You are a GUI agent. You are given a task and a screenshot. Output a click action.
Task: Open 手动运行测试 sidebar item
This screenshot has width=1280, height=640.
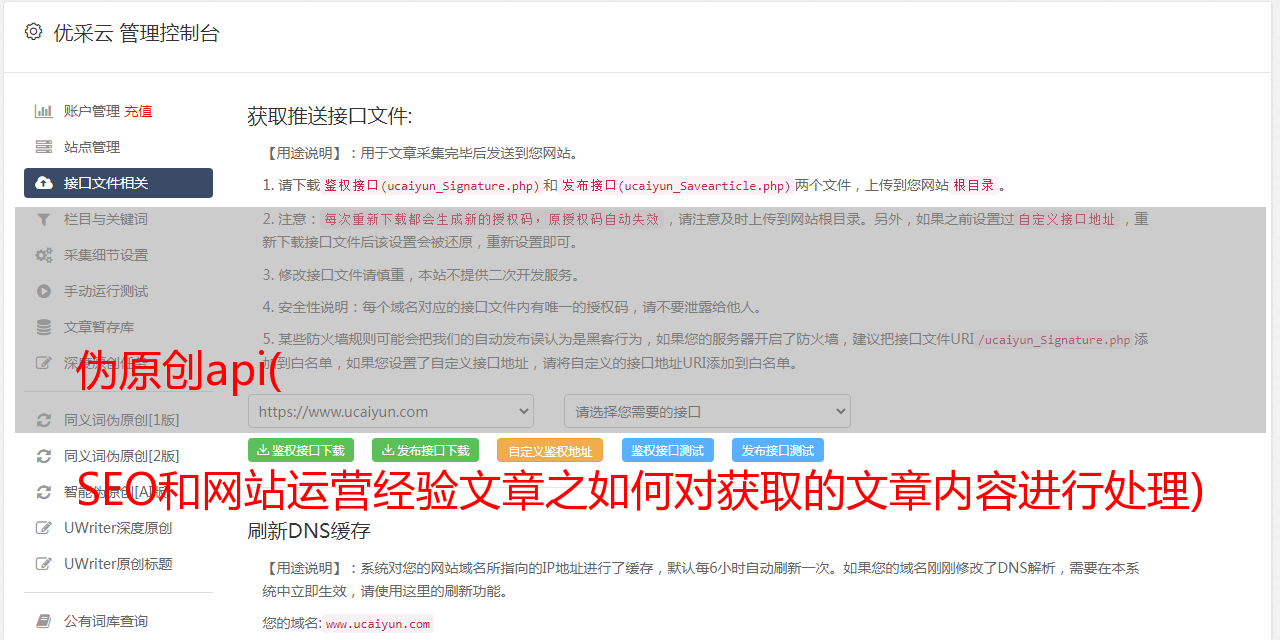coord(106,291)
